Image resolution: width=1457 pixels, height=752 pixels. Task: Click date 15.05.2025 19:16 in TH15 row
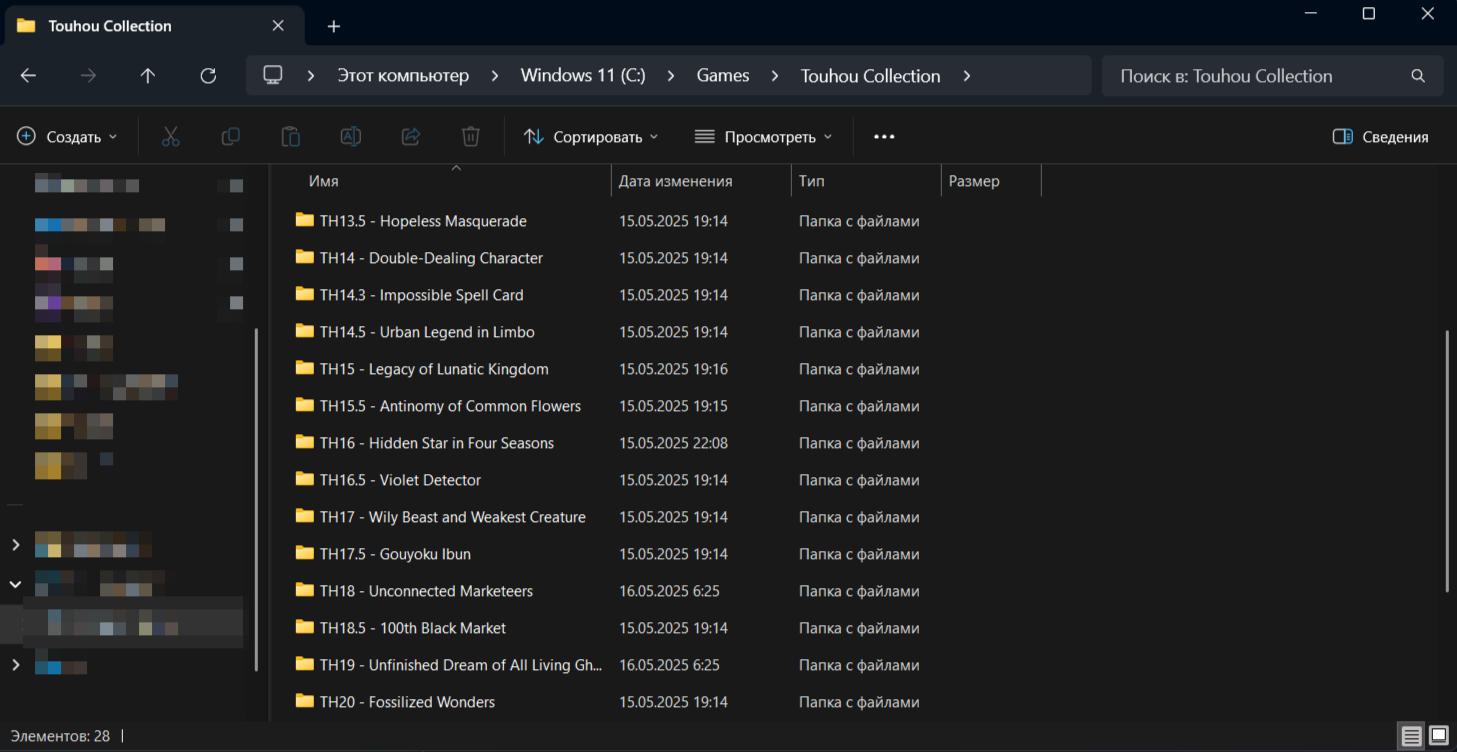pos(673,369)
